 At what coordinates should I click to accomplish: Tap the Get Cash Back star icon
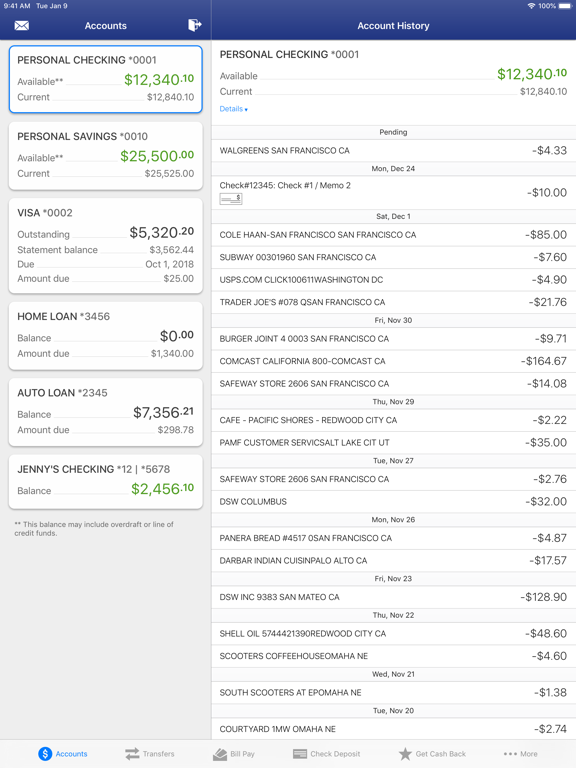(x=405, y=754)
